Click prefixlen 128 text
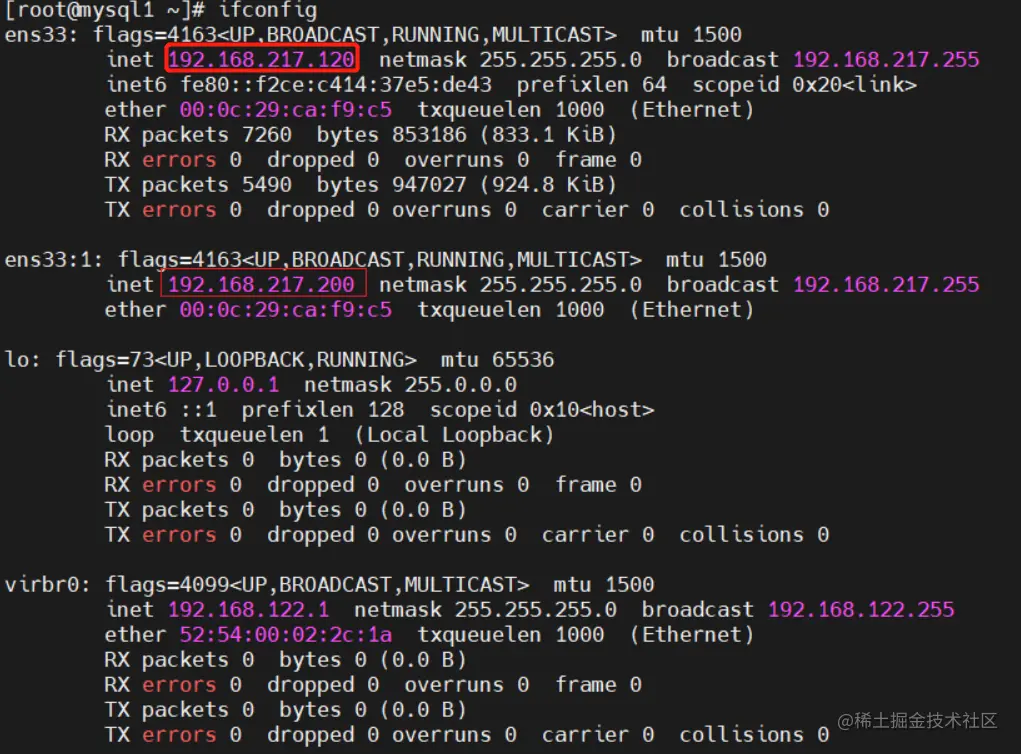This screenshot has height=754, width=1021. tap(323, 410)
